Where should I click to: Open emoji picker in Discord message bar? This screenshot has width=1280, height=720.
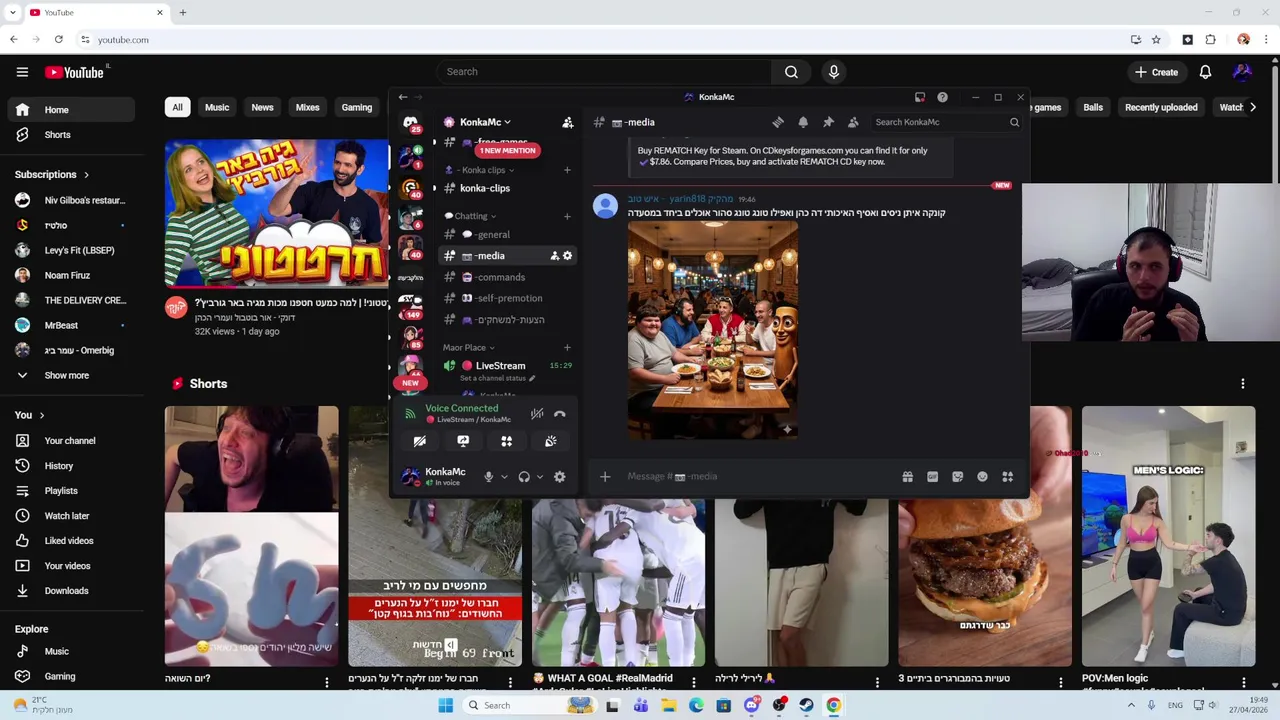coord(982,477)
